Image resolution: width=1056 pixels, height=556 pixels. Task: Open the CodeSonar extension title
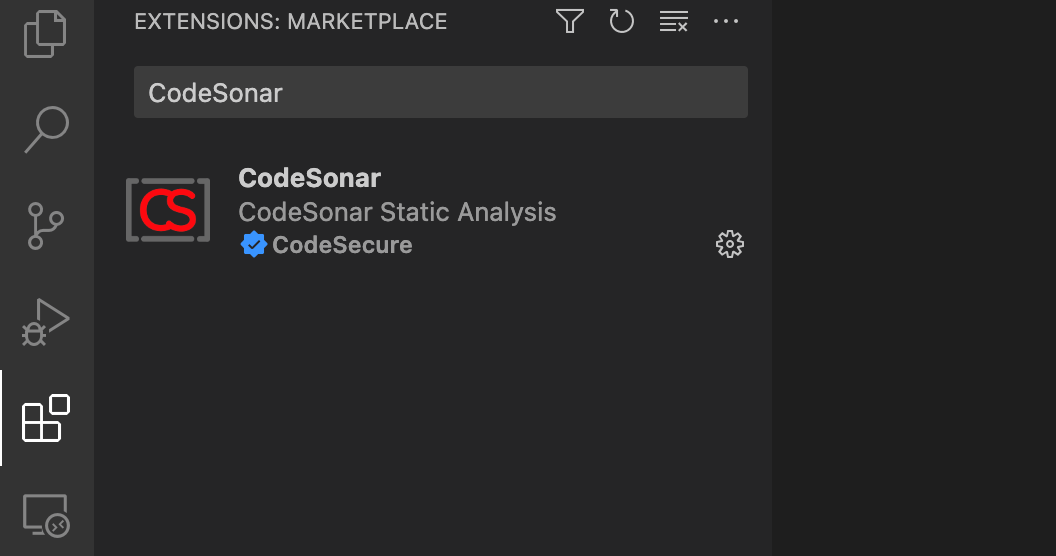click(x=310, y=178)
